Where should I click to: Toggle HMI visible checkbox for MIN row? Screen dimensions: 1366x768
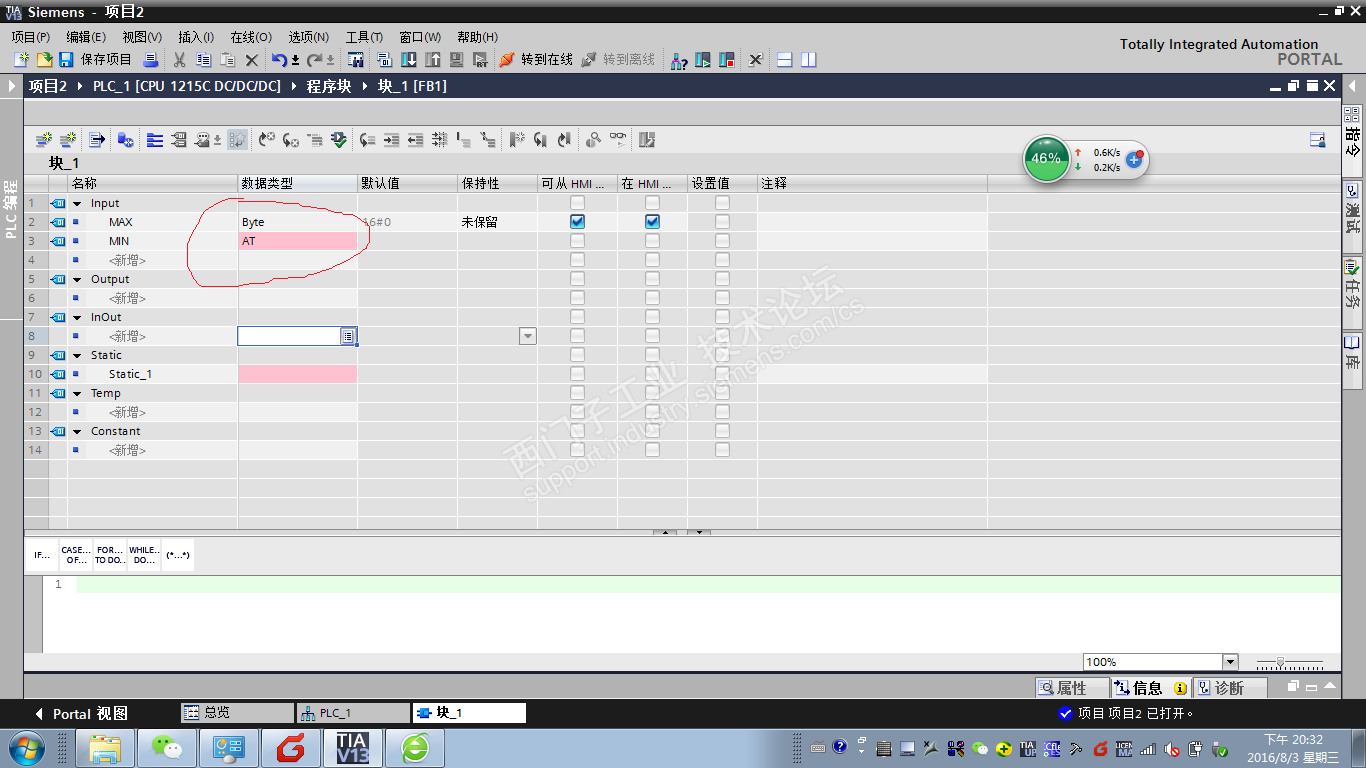pyautogui.click(x=652, y=241)
